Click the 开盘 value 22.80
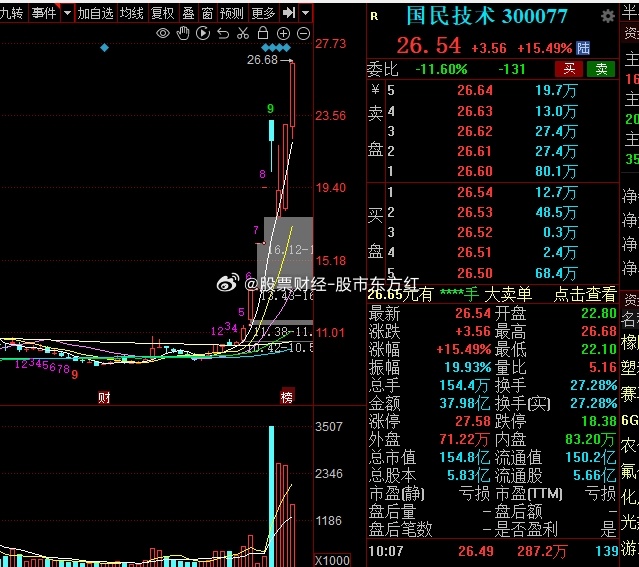The image size is (639, 567). tap(599, 313)
